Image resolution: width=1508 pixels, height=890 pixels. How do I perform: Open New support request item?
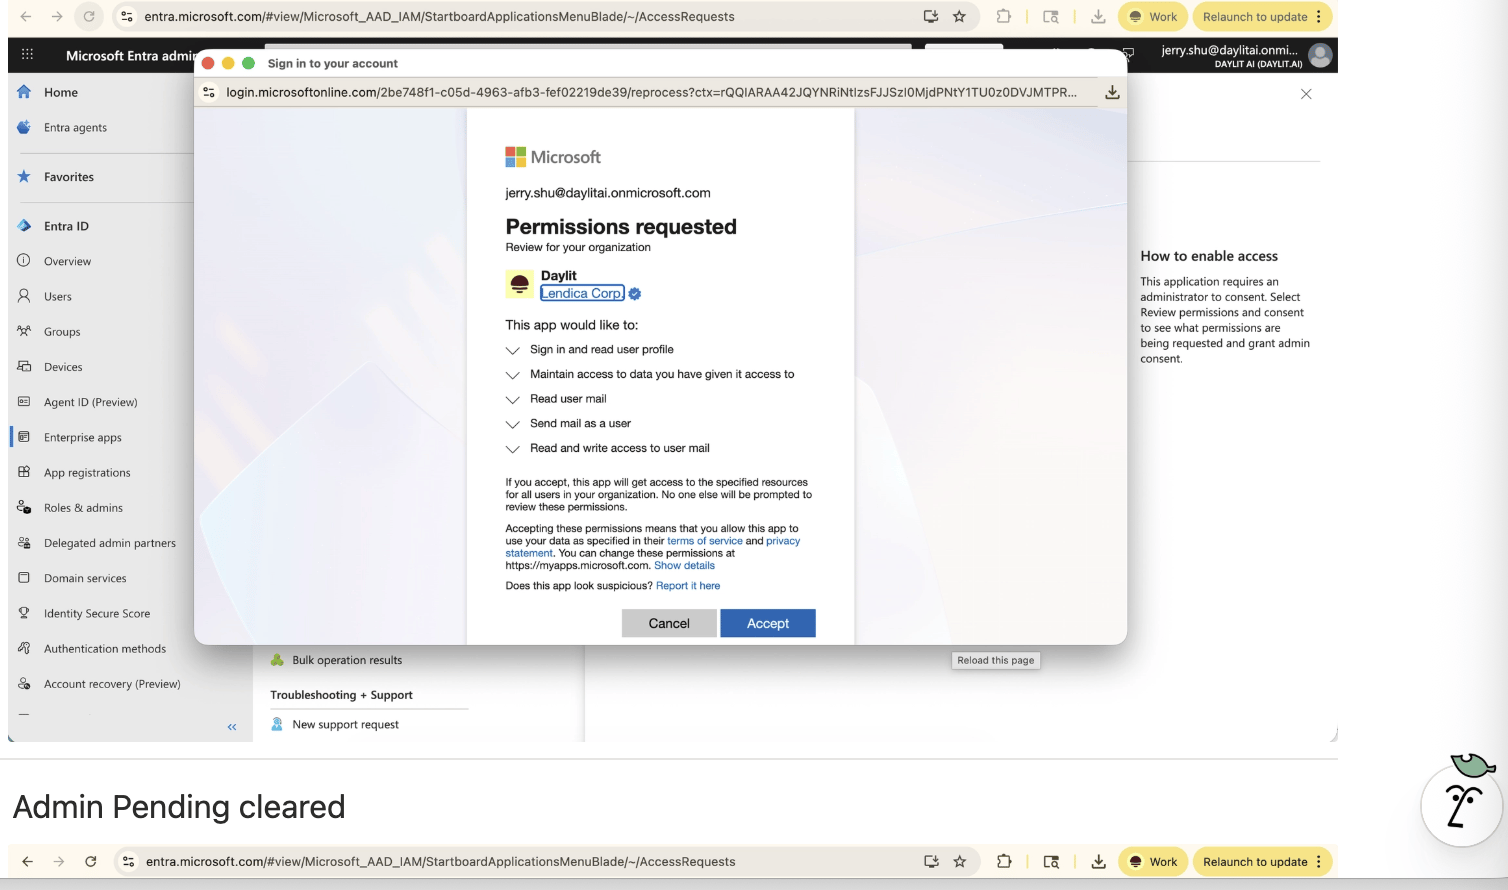[x=345, y=724]
